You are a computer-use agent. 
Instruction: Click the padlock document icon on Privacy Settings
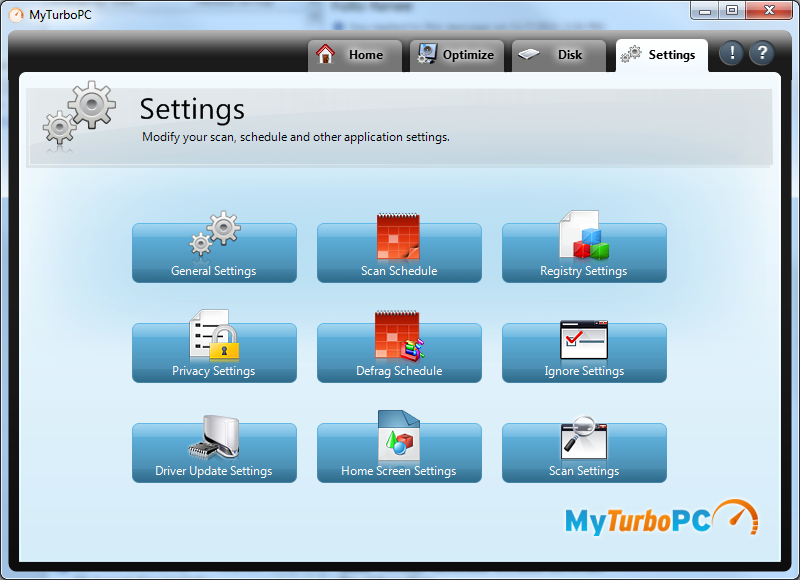(x=214, y=335)
